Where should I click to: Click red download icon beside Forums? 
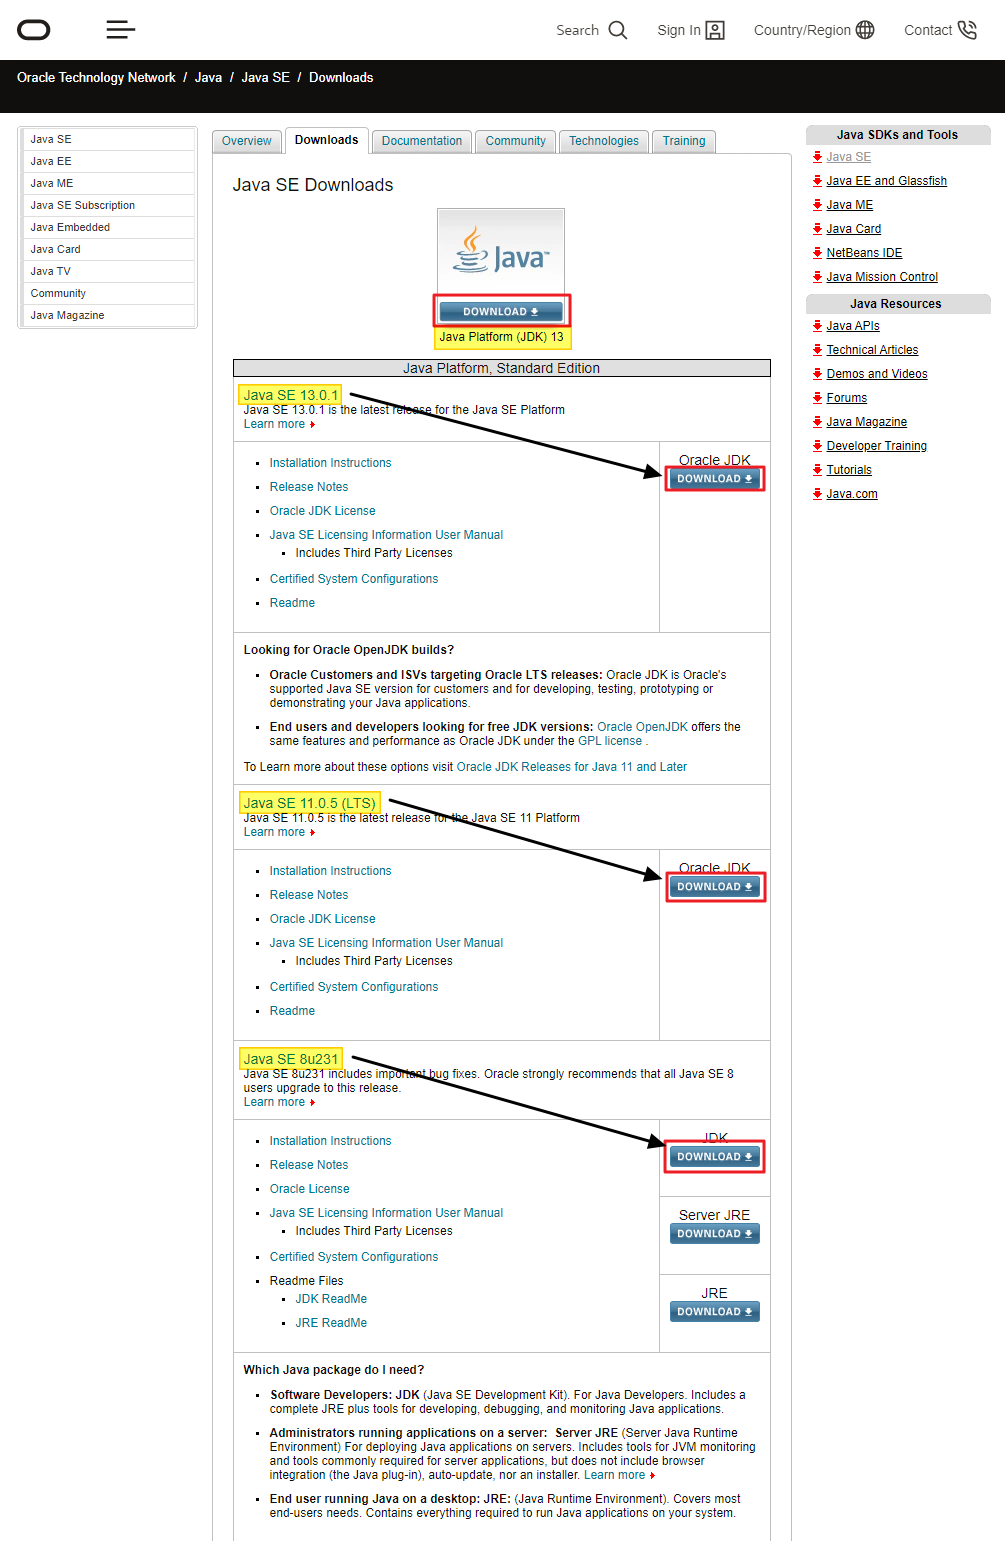[817, 398]
